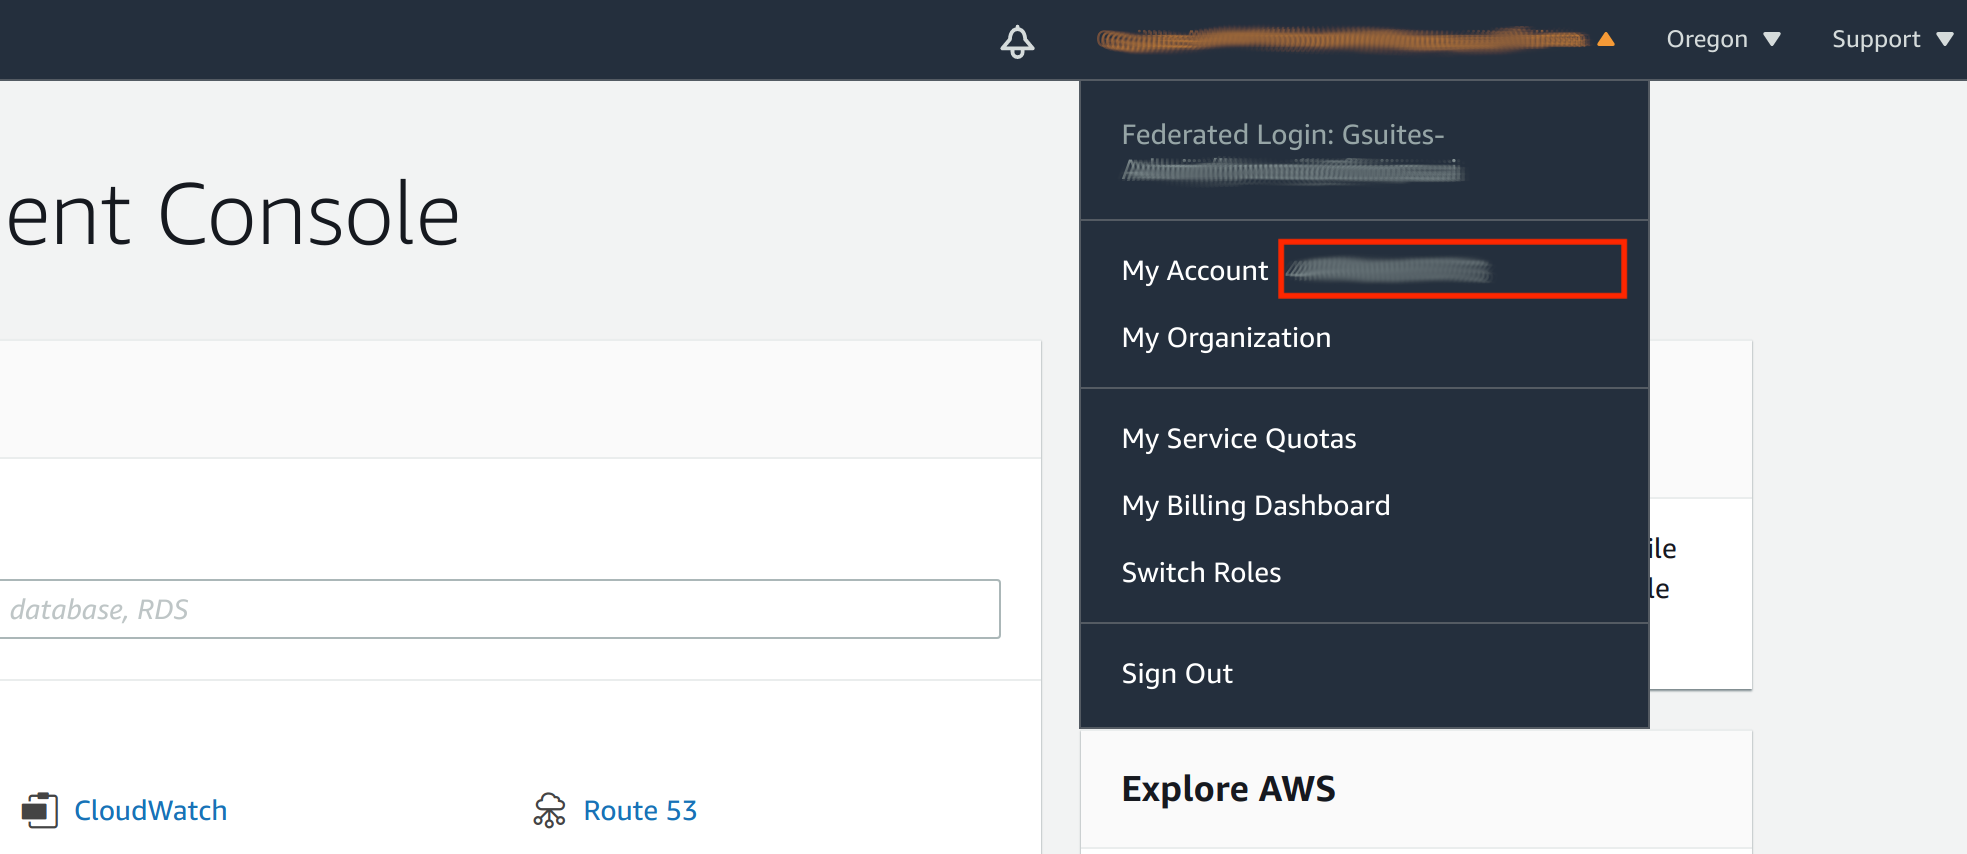This screenshot has width=1967, height=854.
Task: Follow the CloudWatch link
Action: [x=150, y=810]
